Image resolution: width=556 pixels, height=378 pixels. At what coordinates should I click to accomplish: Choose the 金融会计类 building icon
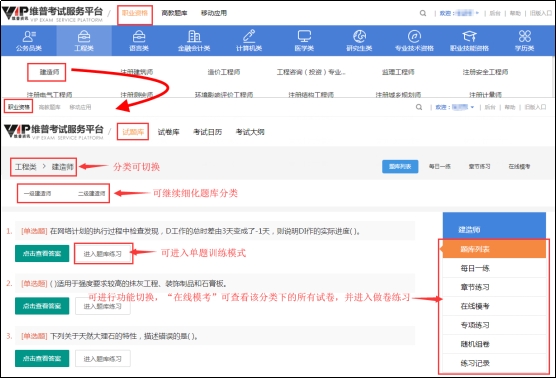(194, 36)
